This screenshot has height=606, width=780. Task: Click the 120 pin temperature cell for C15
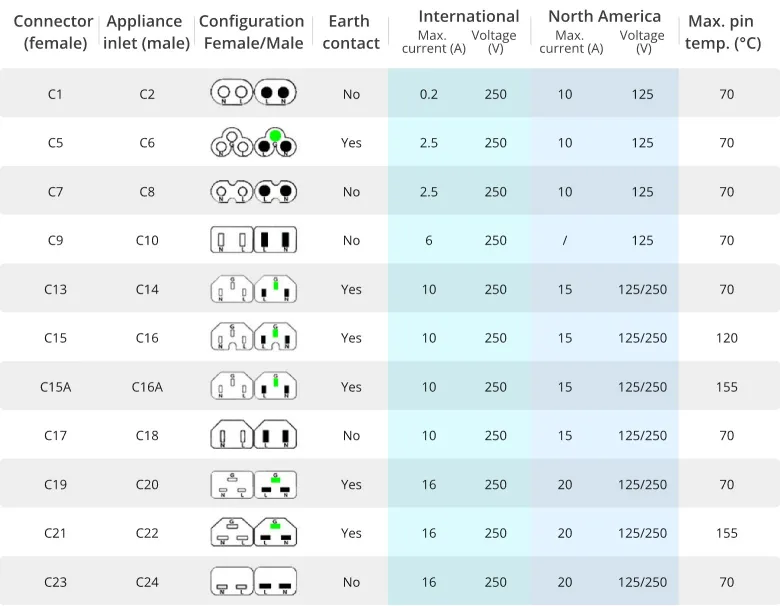[727, 338]
